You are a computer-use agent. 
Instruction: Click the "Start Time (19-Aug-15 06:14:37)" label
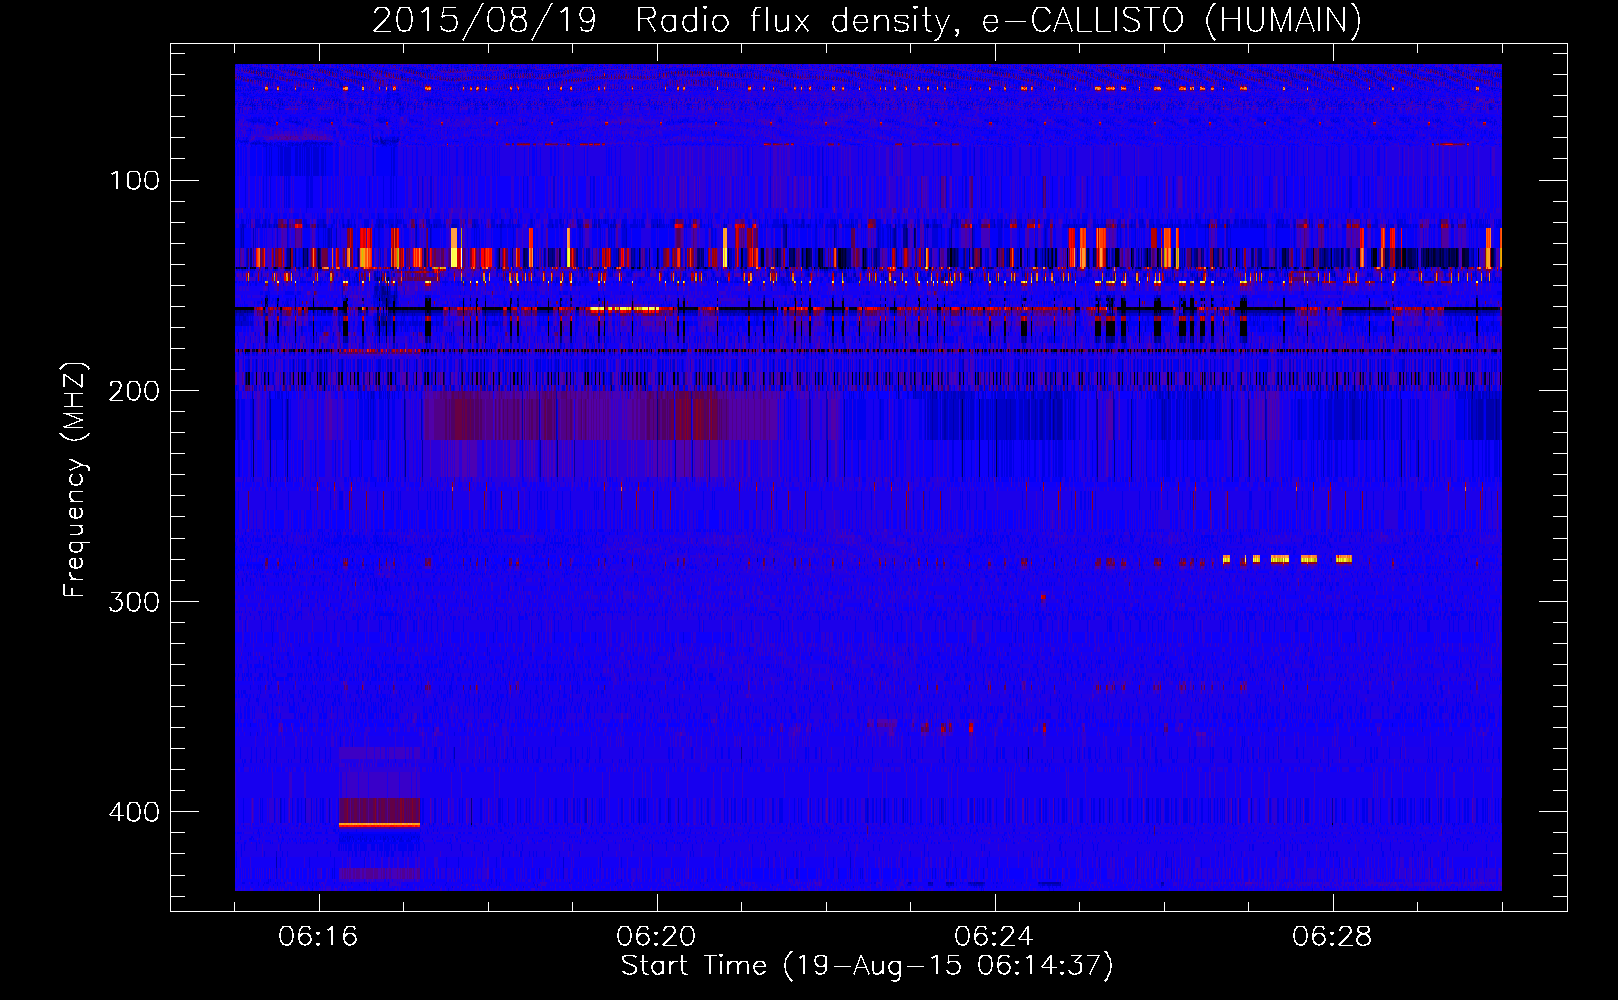pos(867,966)
